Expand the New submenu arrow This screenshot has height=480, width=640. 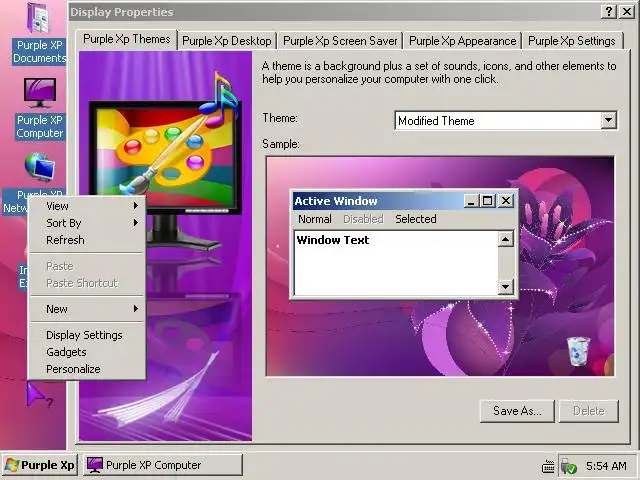tap(136, 309)
